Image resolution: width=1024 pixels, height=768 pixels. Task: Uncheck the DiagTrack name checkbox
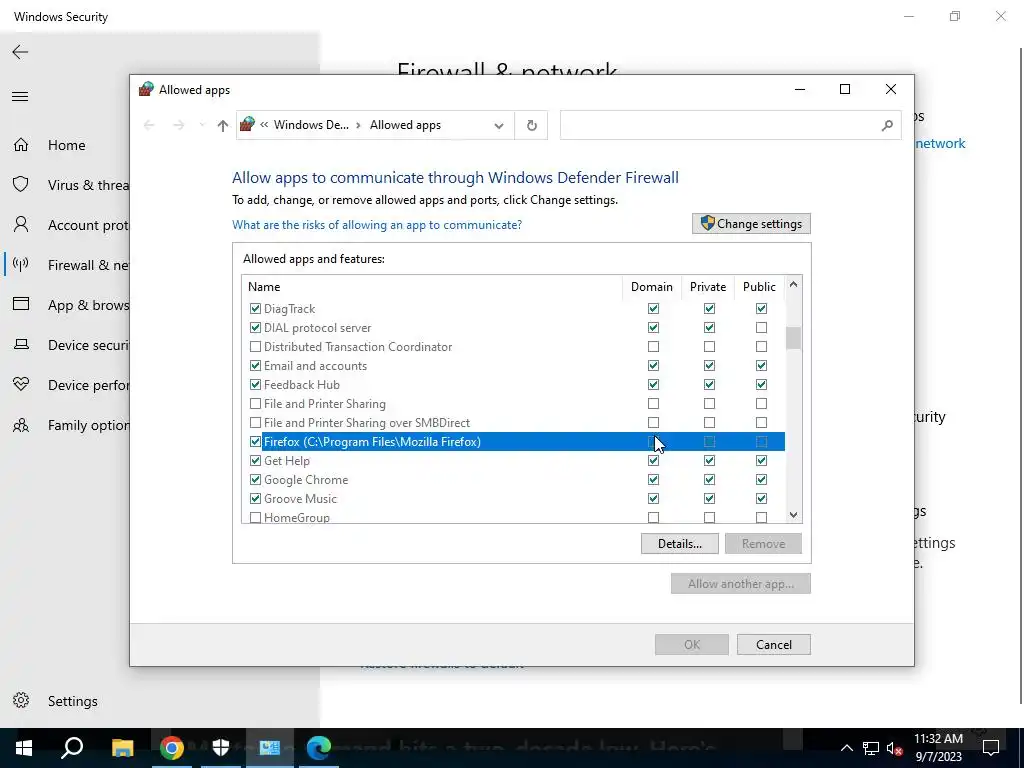pyautogui.click(x=255, y=308)
